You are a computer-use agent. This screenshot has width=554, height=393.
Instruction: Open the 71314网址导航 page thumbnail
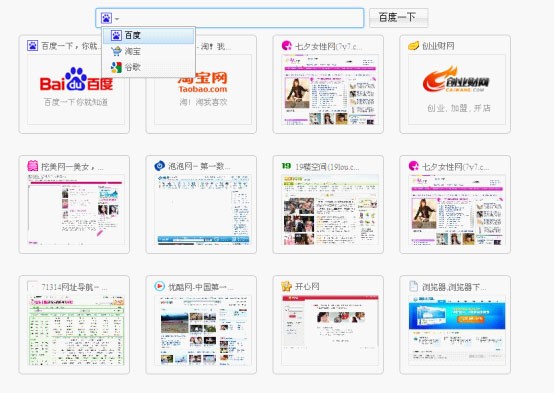(x=76, y=330)
